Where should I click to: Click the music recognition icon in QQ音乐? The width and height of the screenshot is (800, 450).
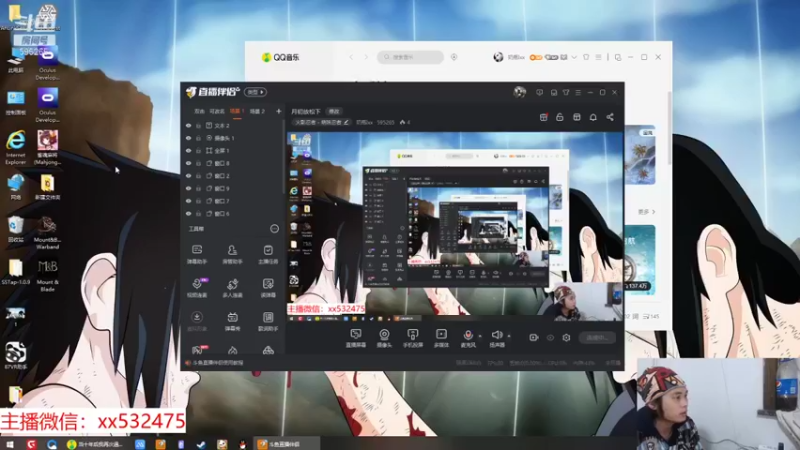click(x=454, y=57)
